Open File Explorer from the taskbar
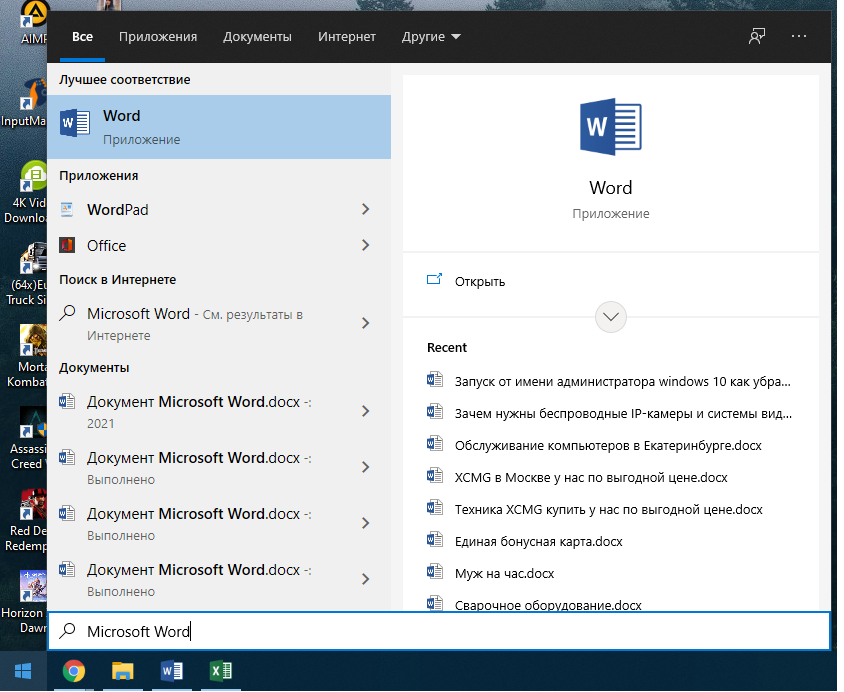Image resolution: width=844 pixels, height=692 pixels. (122, 670)
